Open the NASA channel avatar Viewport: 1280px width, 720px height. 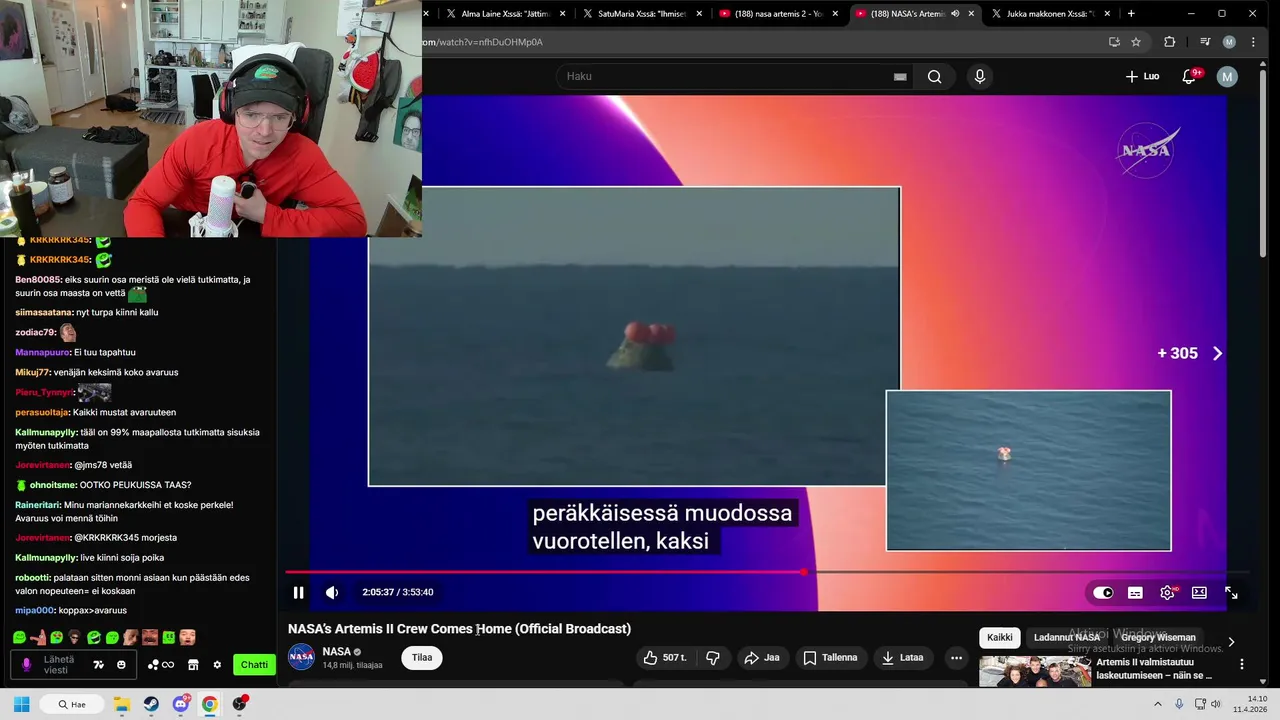click(x=301, y=657)
